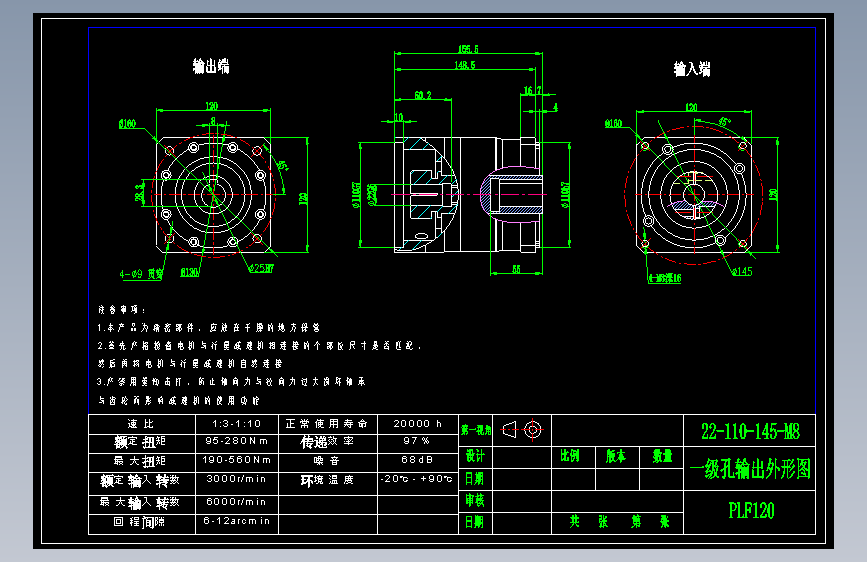Click the backlash value 6-12arcmin
This screenshot has height=562, width=867.
coord(236,521)
